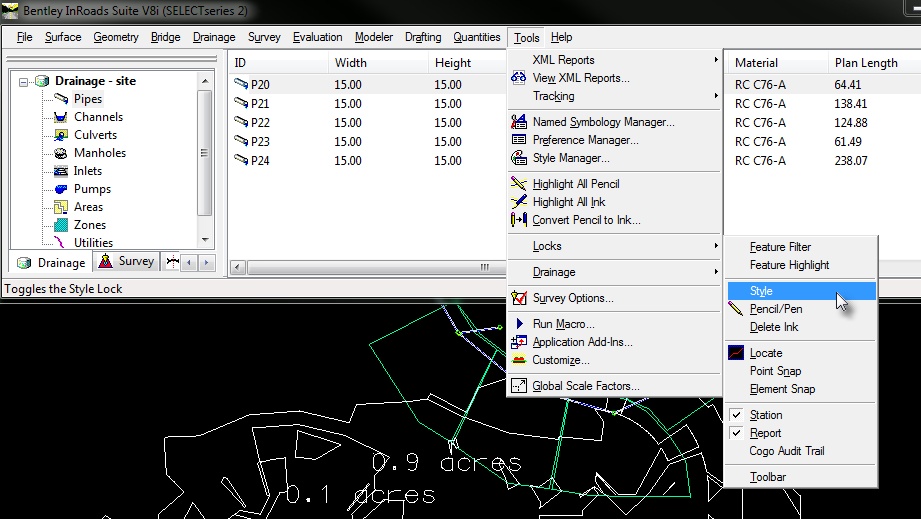
Task: Choose Toolbar in the Locks submenu
Action: tap(801, 477)
